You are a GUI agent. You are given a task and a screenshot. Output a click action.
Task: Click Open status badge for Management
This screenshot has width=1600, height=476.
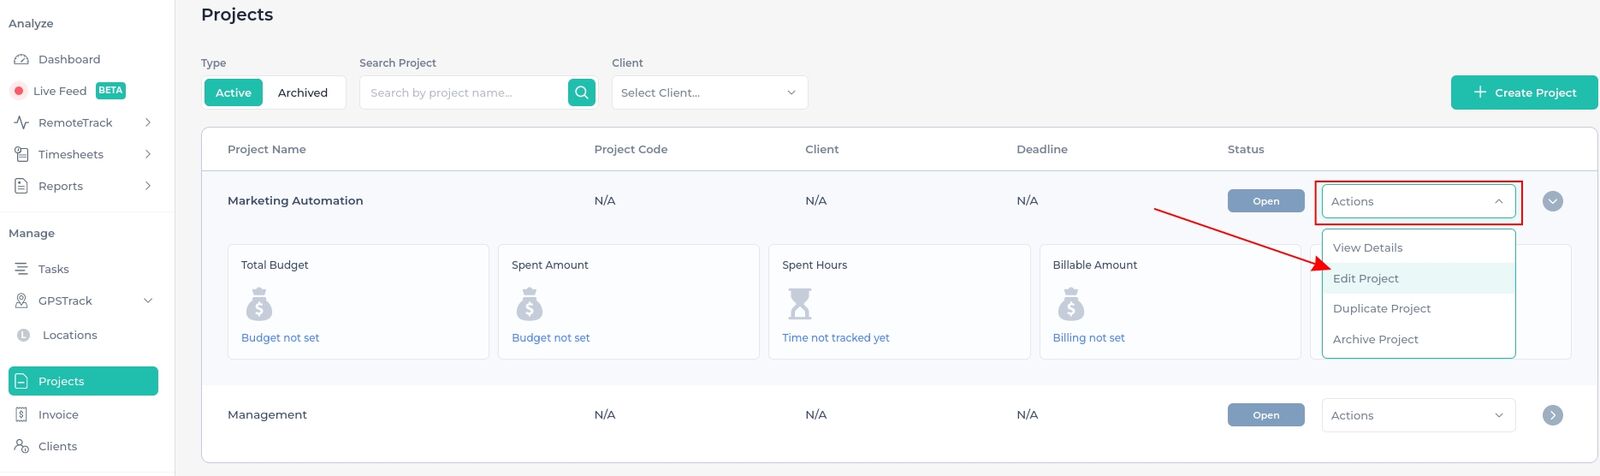point(1266,415)
